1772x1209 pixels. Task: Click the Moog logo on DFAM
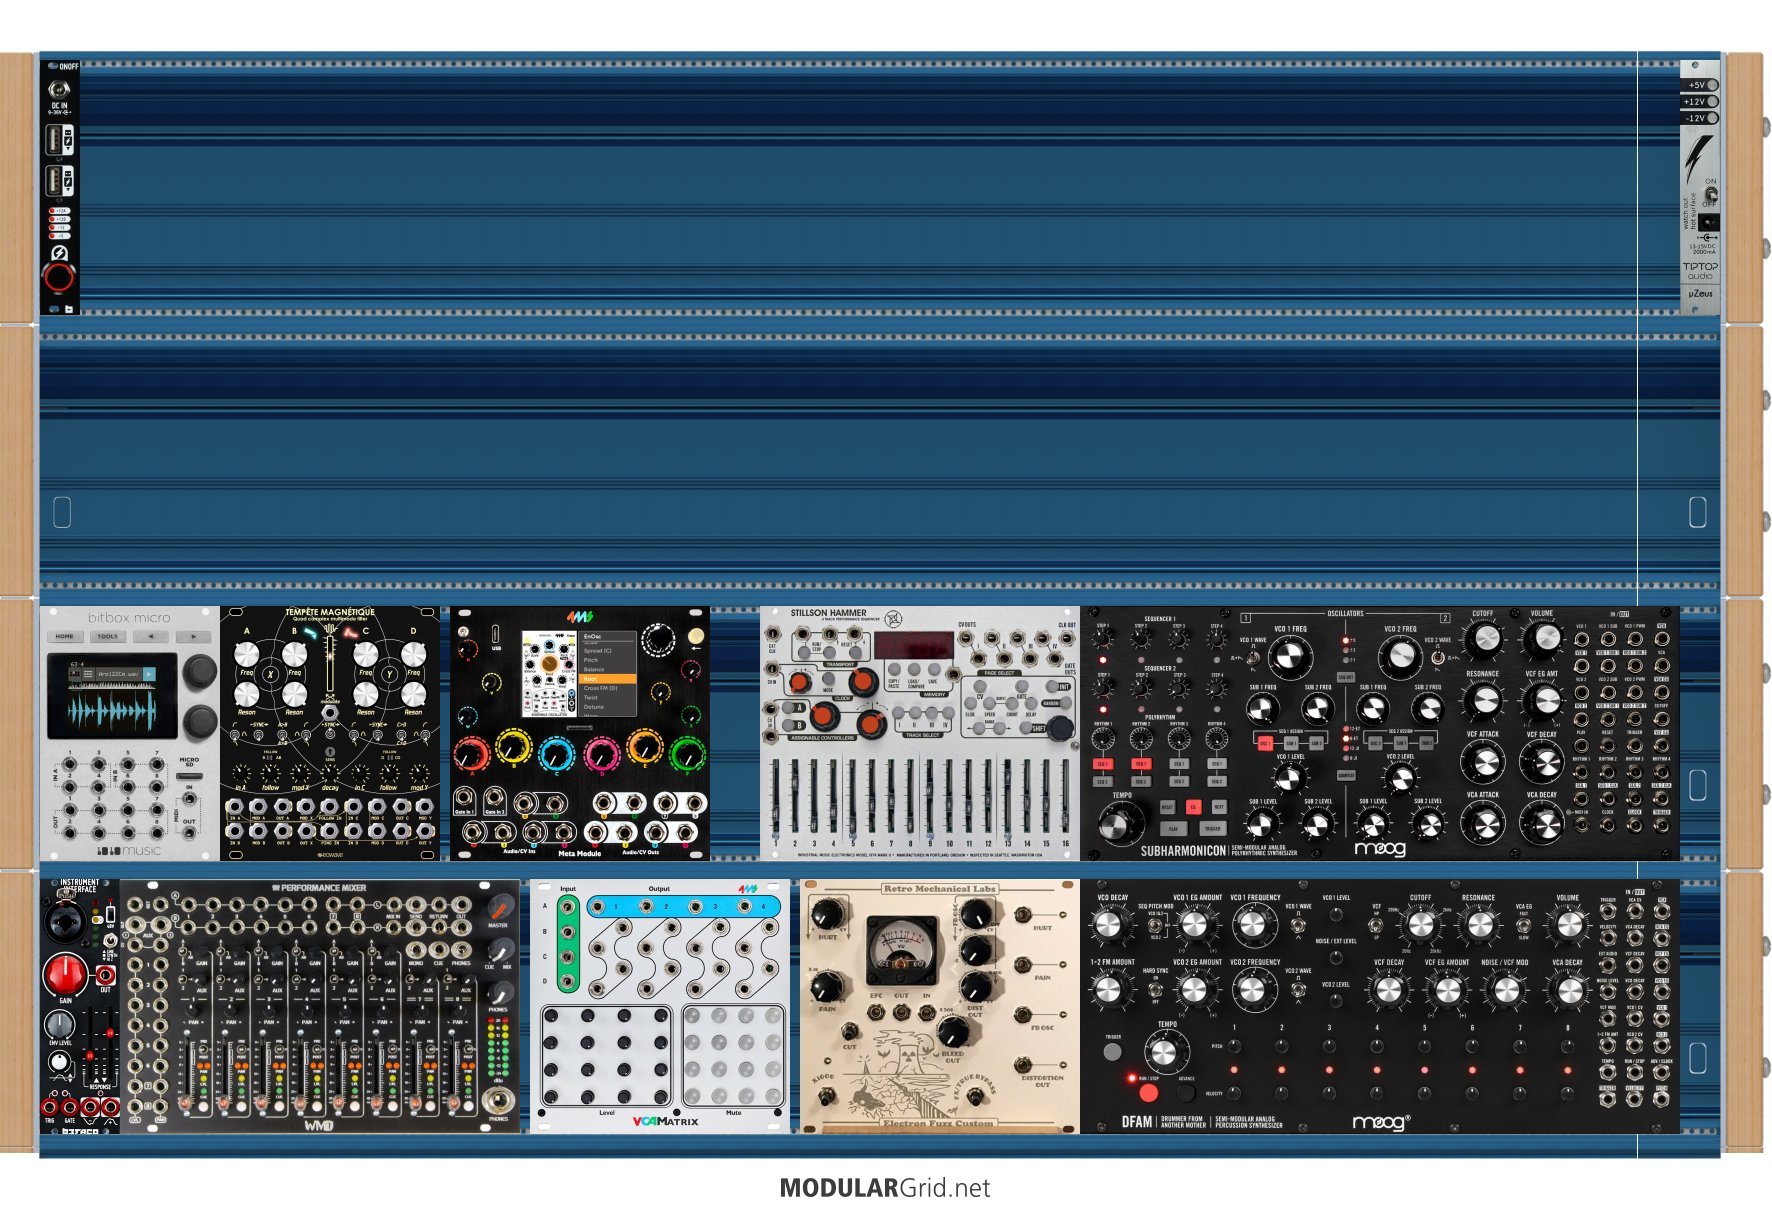[1380, 1122]
